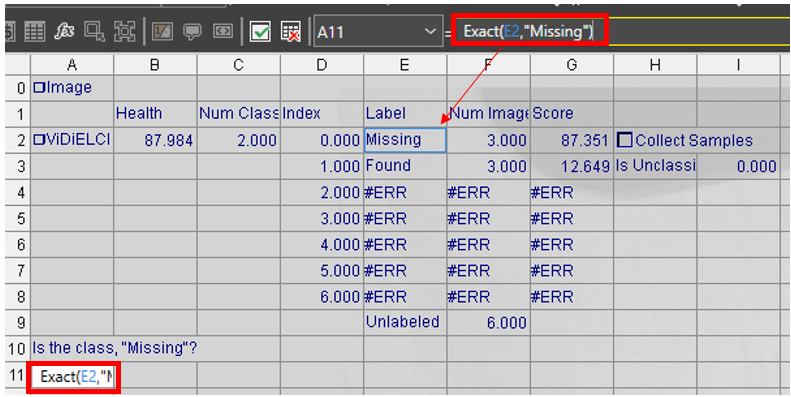Select the index 4.000 cell

[x=322, y=245]
